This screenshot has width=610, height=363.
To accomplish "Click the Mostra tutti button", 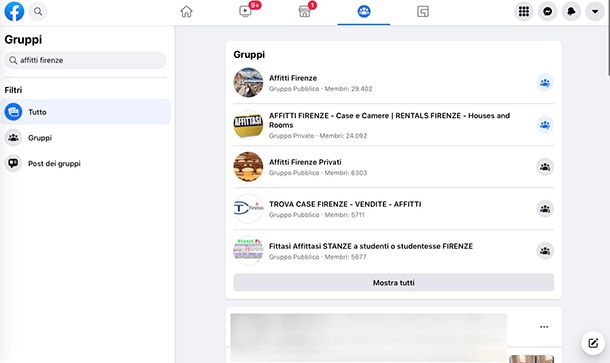I will 393,282.
